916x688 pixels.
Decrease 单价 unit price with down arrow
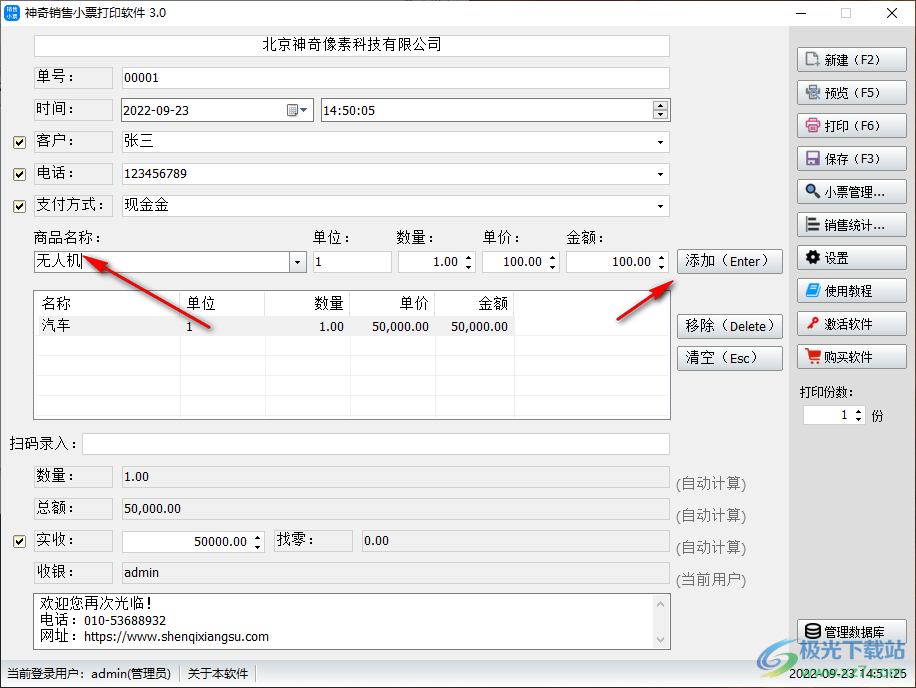click(x=553, y=267)
